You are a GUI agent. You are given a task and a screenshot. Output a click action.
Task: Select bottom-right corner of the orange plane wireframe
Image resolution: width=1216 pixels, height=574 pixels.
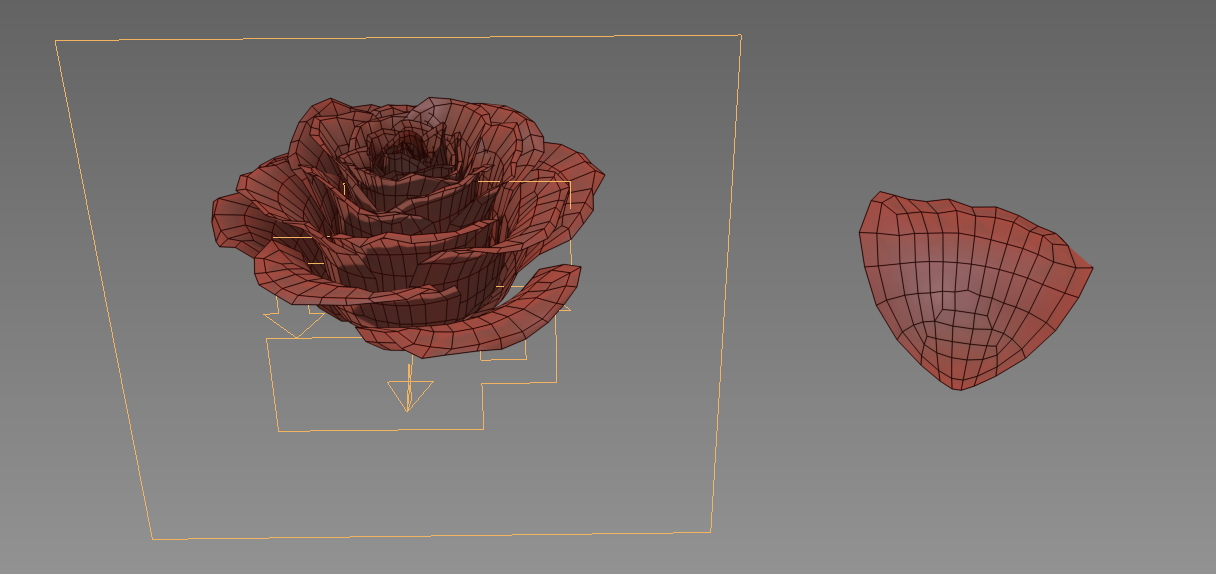[x=711, y=531]
